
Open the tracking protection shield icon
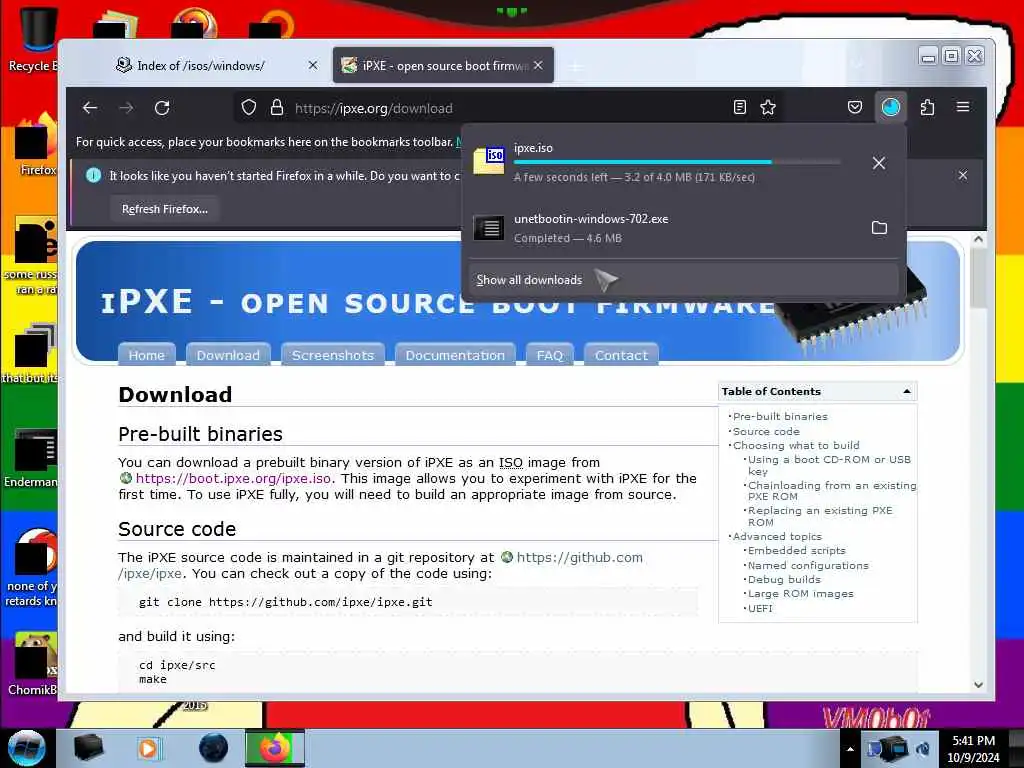[x=248, y=108]
